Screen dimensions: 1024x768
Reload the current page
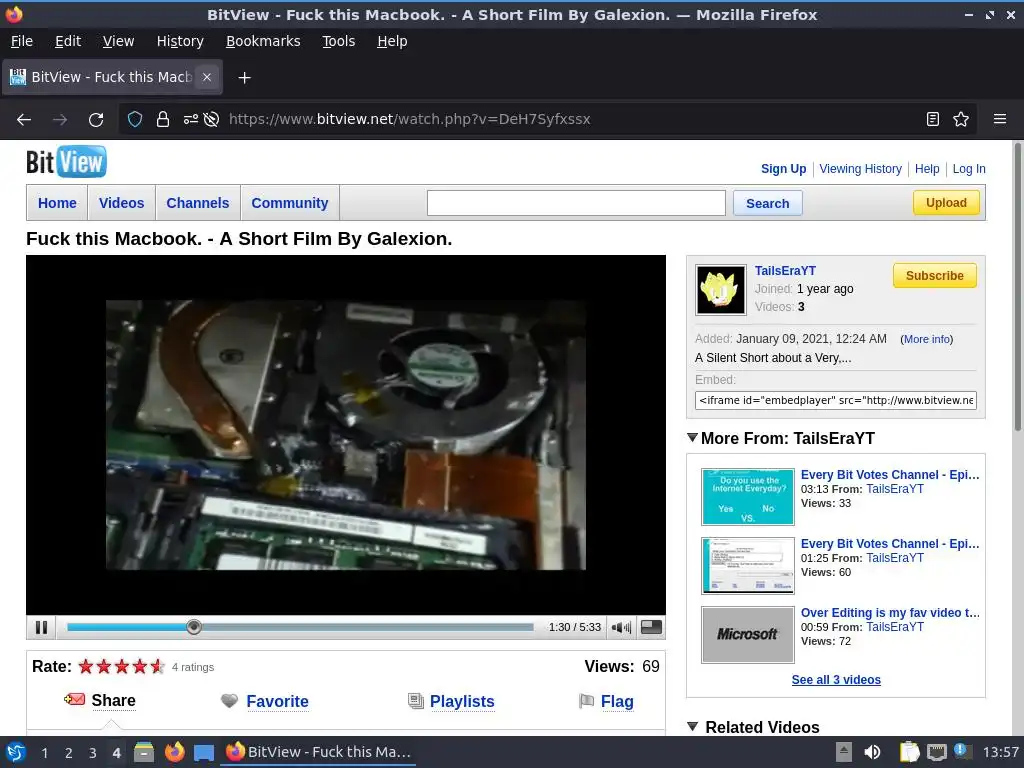[x=96, y=119]
